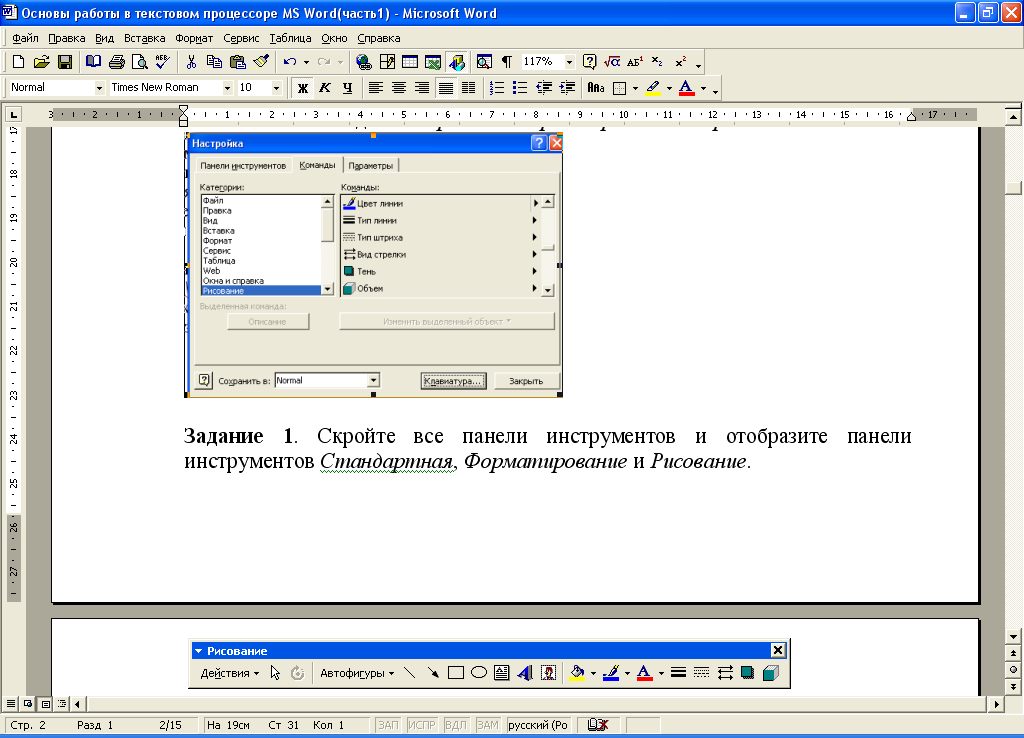Undo the last action
The height and width of the screenshot is (738, 1024).
click(289, 62)
